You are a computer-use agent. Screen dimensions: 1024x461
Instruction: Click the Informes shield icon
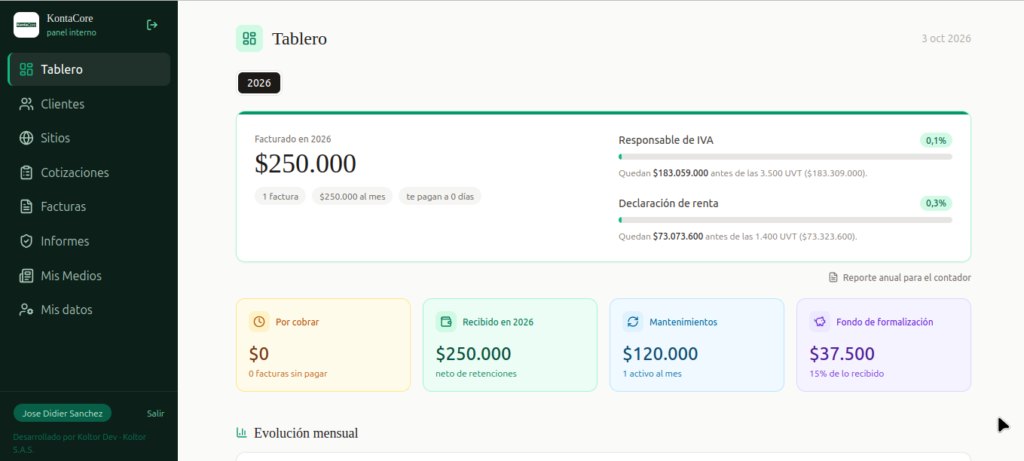click(26, 241)
